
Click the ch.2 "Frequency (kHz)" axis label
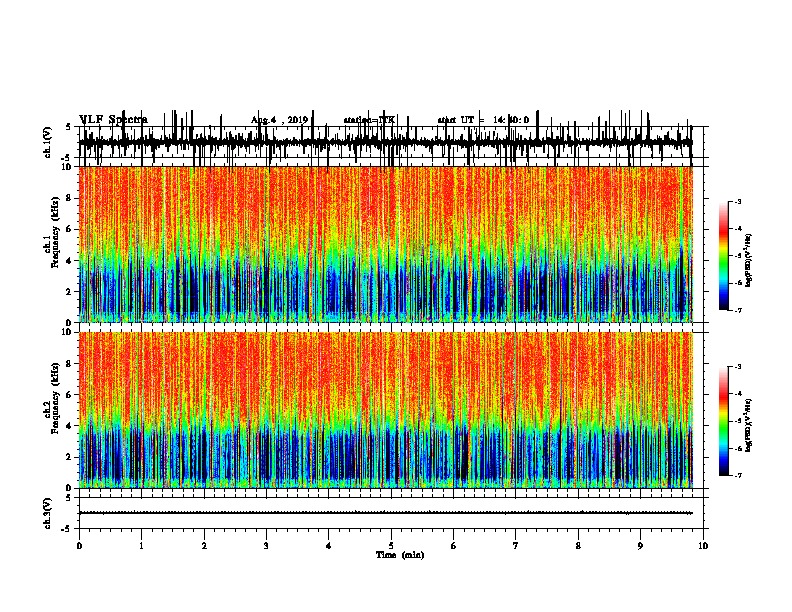[55, 398]
